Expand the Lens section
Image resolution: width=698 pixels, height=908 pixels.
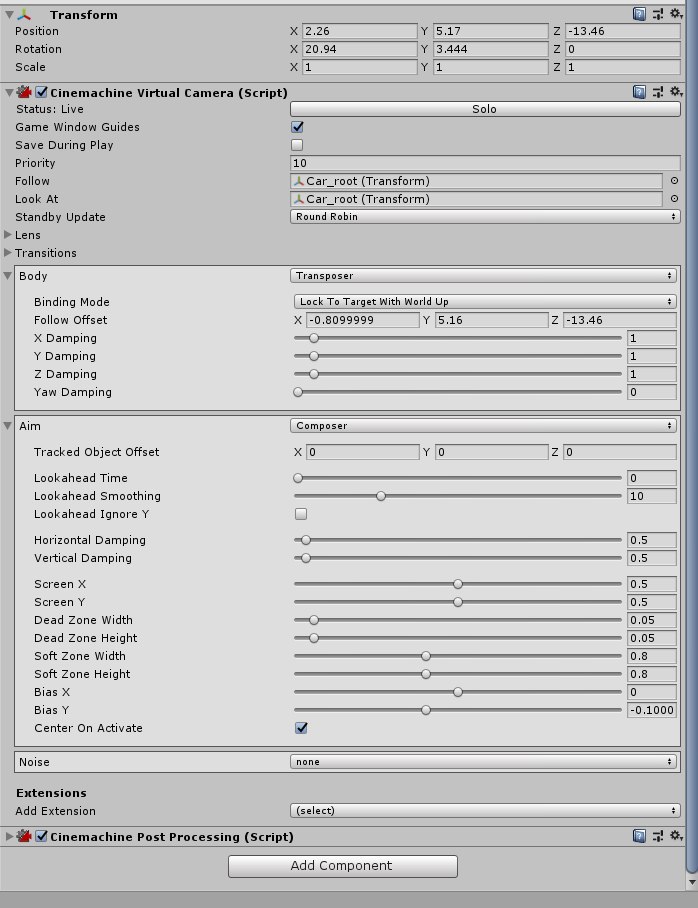tap(8, 235)
